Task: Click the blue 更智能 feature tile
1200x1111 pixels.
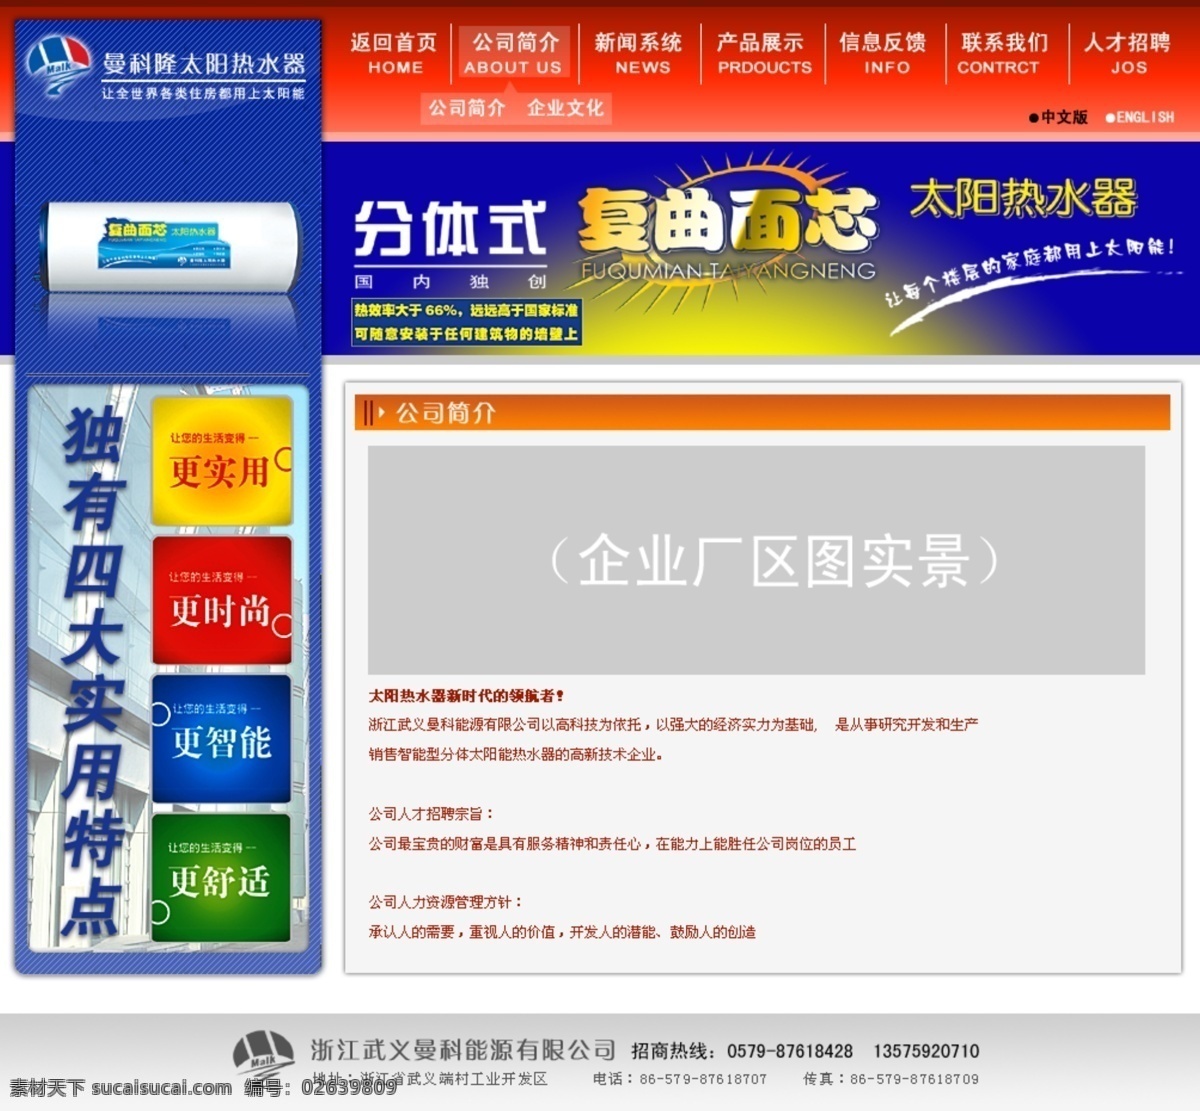Action: pos(222,738)
